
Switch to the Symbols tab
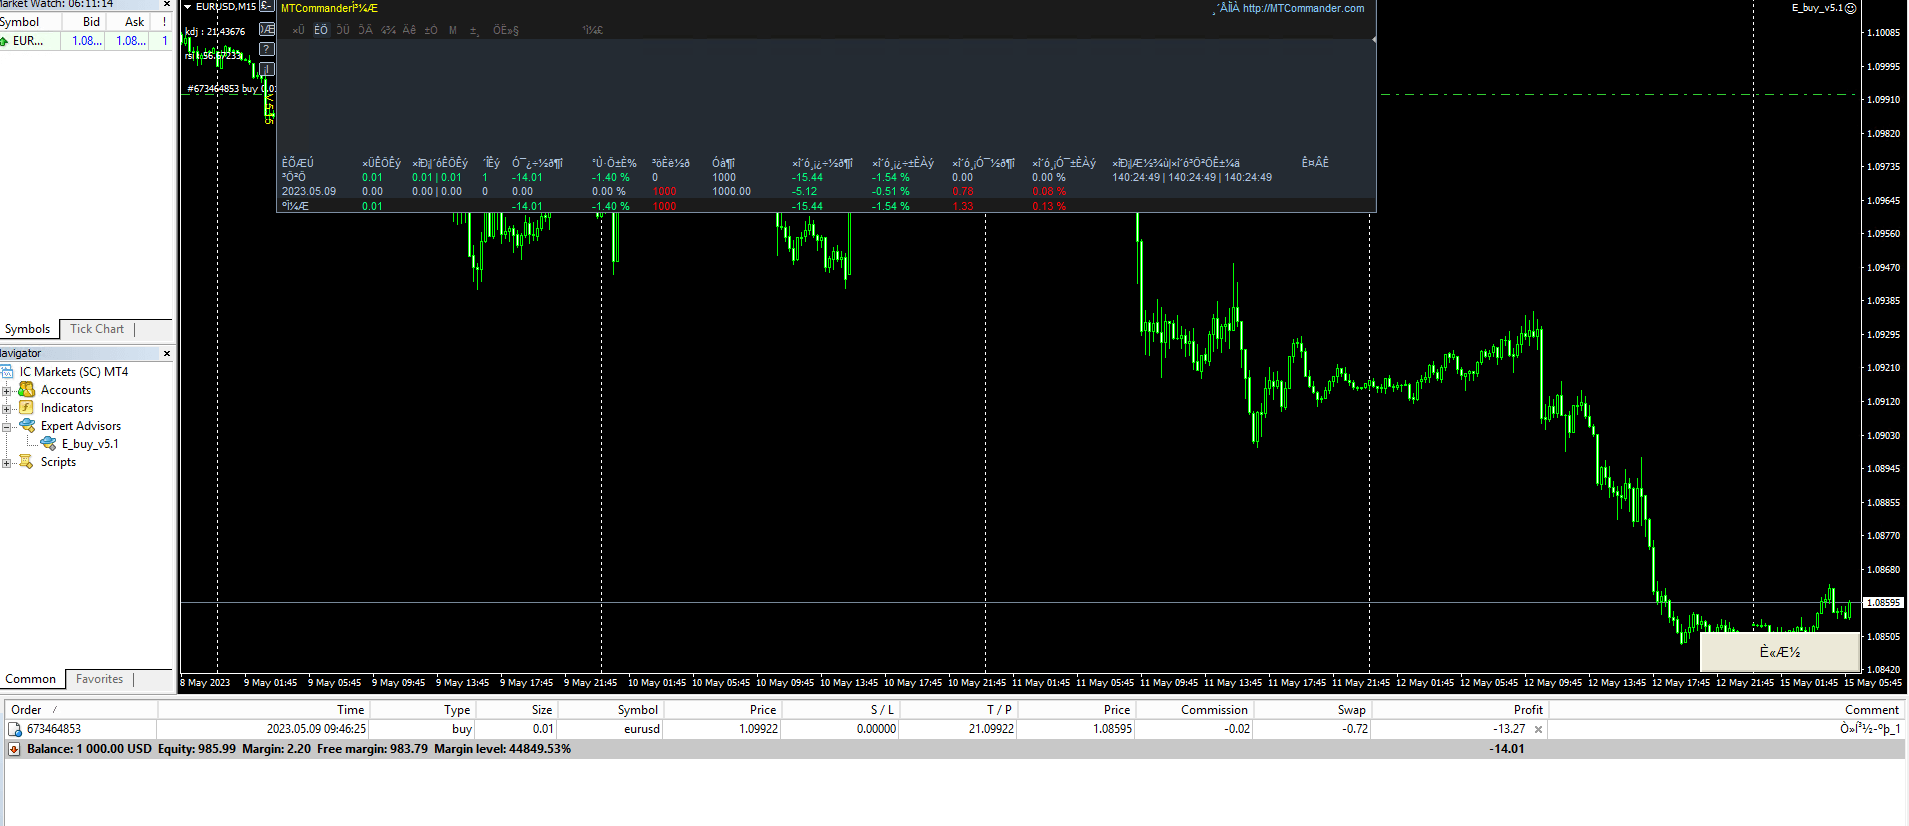point(27,329)
